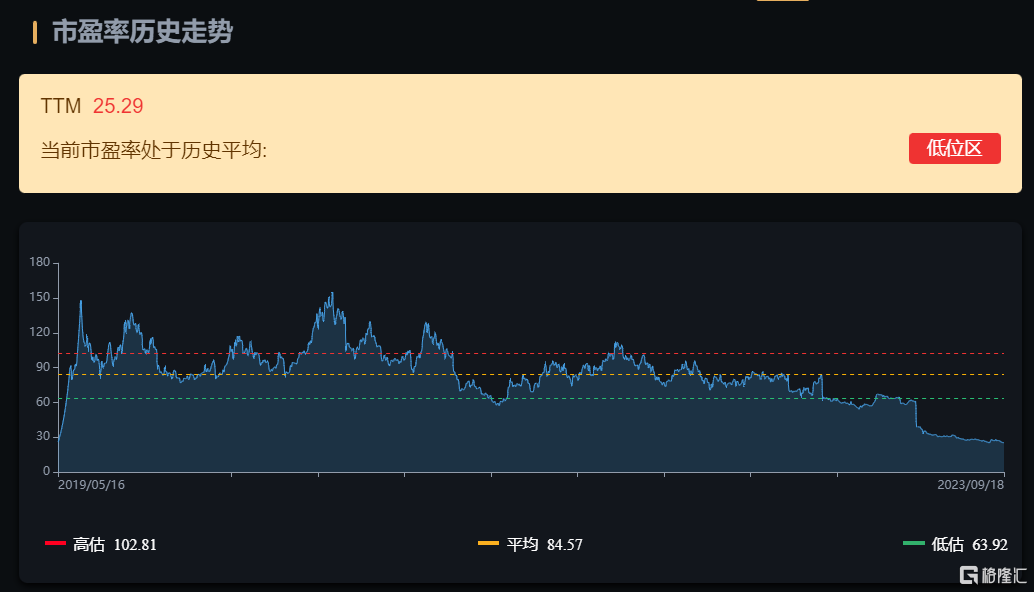Click the 90 y-axis label
Viewport: 1034px width, 592px height.
43,367
